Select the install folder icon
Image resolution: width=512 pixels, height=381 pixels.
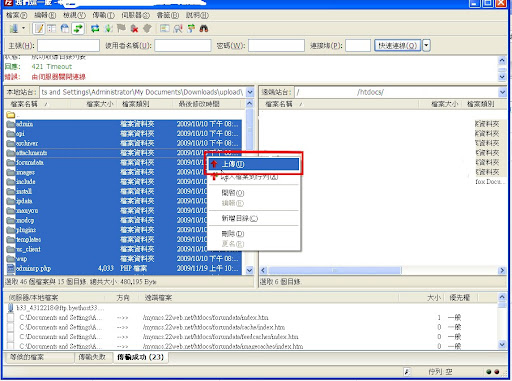11,191
